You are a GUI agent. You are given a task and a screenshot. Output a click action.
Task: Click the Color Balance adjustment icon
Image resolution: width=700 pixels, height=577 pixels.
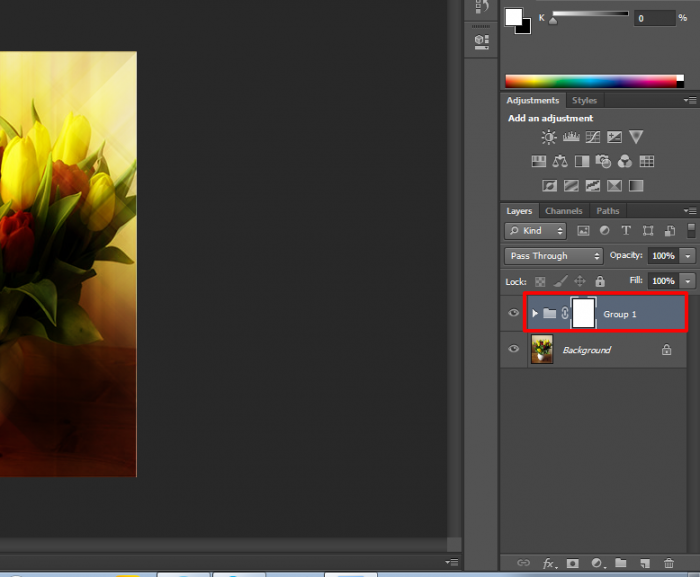(560, 161)
